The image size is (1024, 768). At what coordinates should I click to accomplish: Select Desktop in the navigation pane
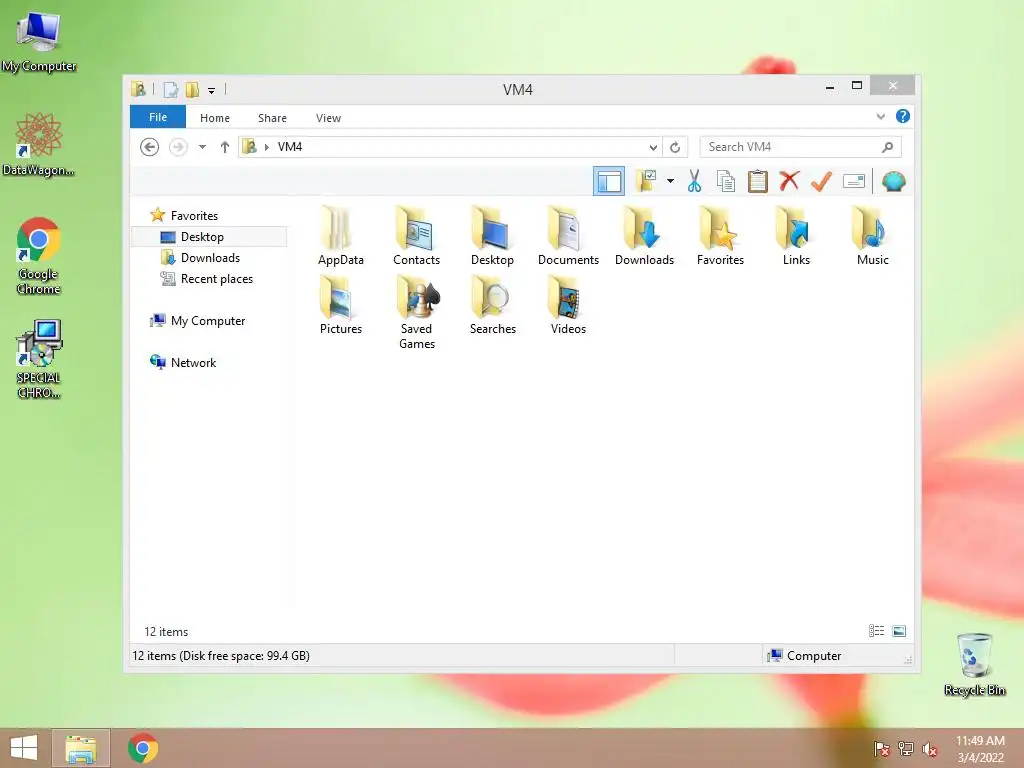(202, 236)
